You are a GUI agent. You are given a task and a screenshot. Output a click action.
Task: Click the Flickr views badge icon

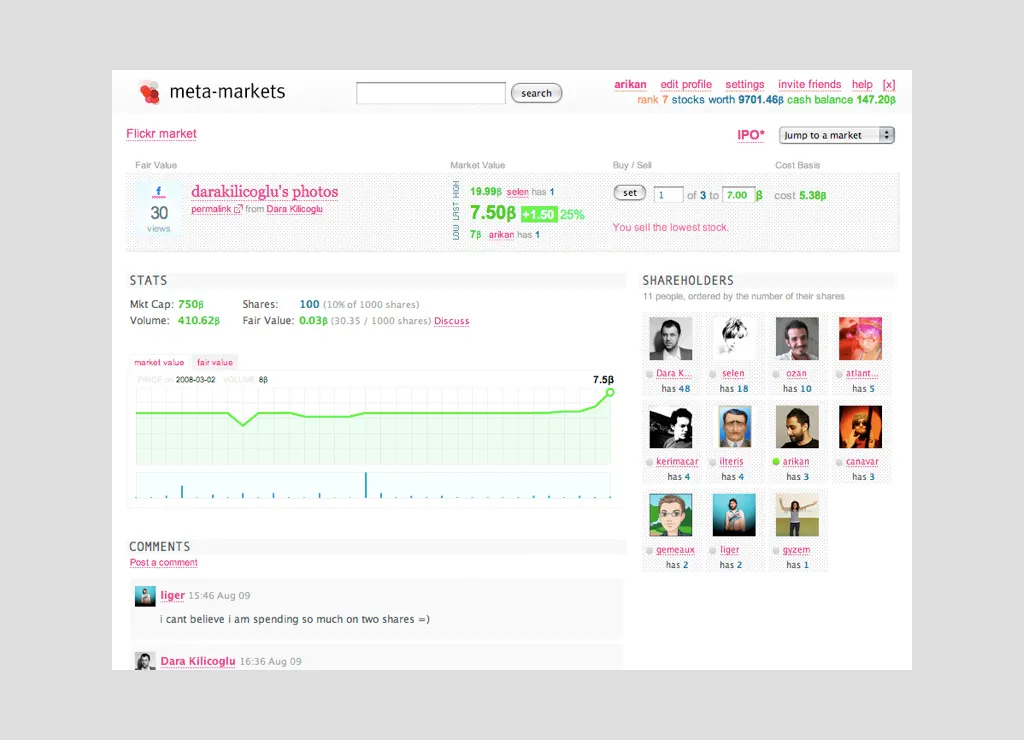click(x=159, y=208)
